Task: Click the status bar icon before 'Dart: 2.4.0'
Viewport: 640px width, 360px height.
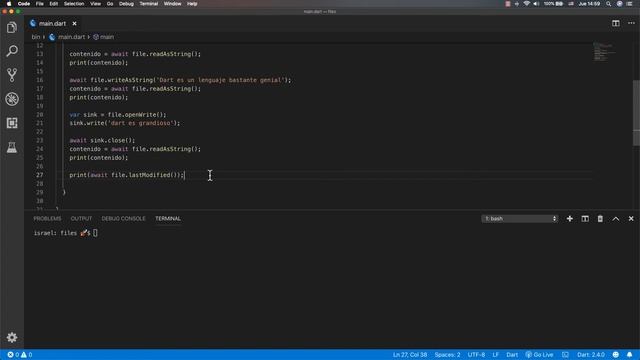Action: click(565, 355)
